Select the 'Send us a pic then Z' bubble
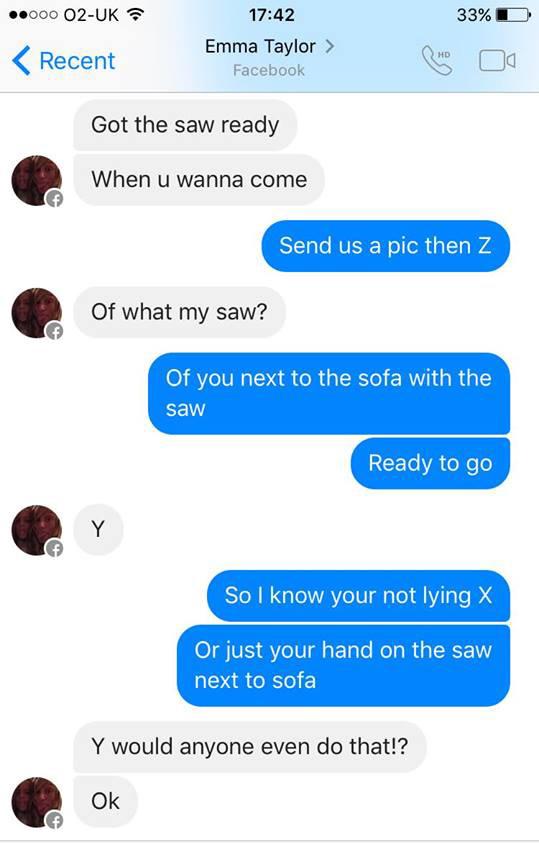 tap(385, 246)
